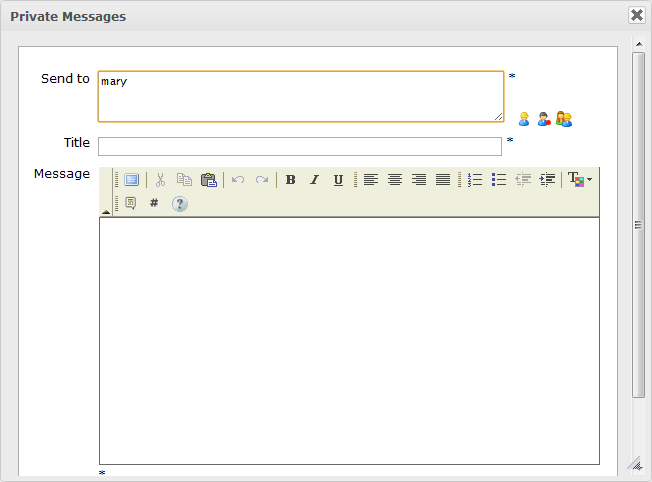Image resolution: width=652 pixels, height=482 pixels.
Task: Click the Copy icon in editor toolbar
Action: (184, 180)
